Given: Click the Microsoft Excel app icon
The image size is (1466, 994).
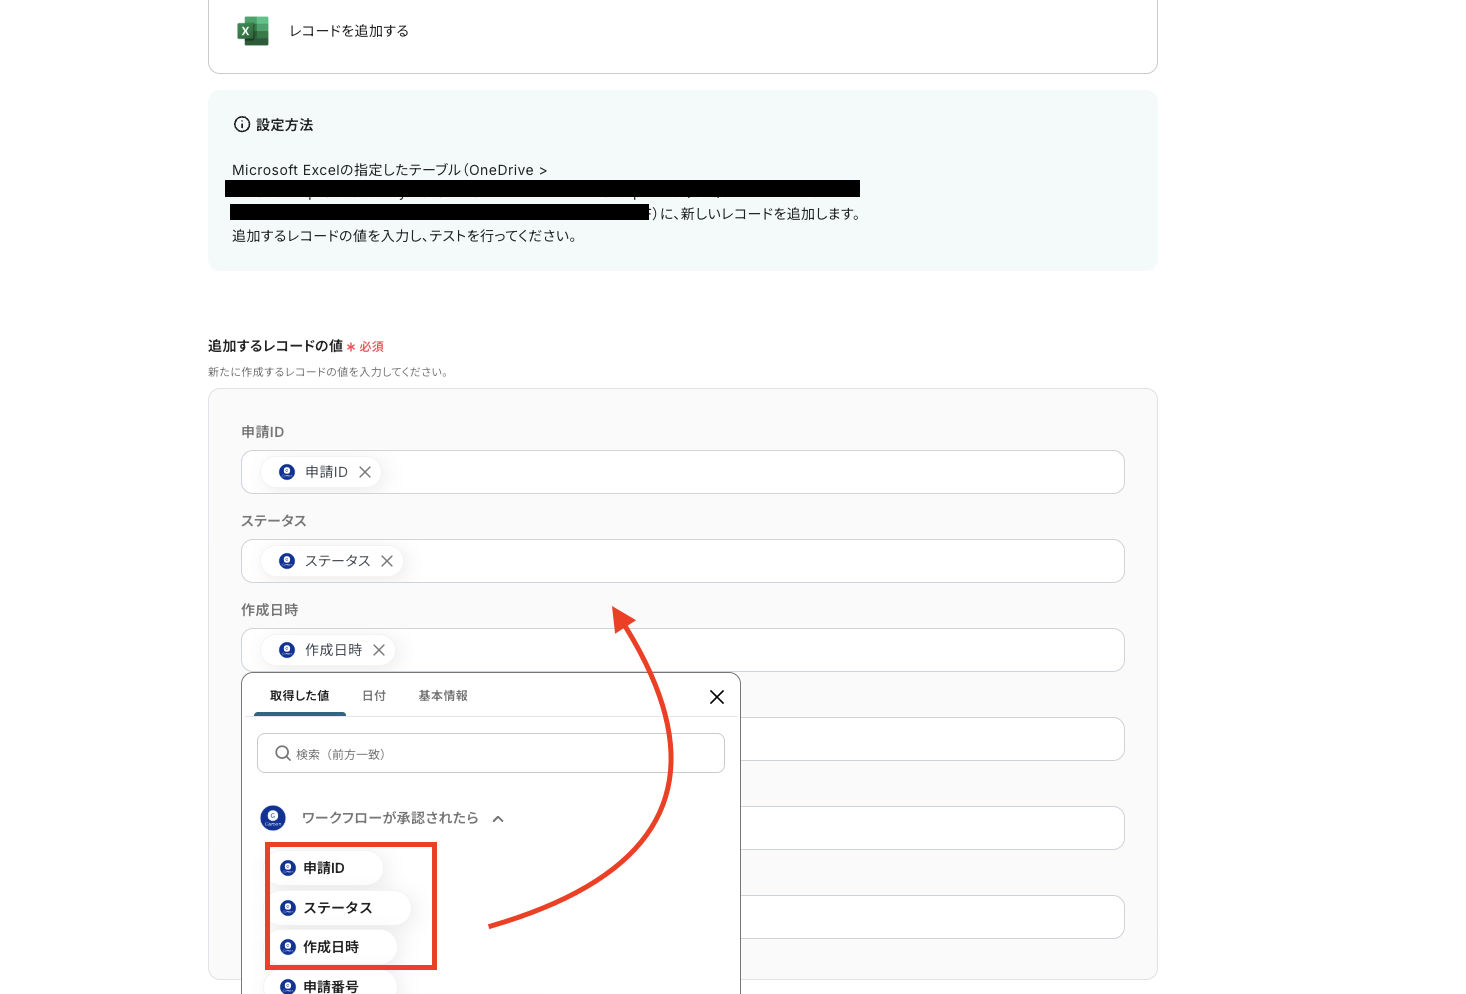Looking at the screenshot, I should 253,31.
